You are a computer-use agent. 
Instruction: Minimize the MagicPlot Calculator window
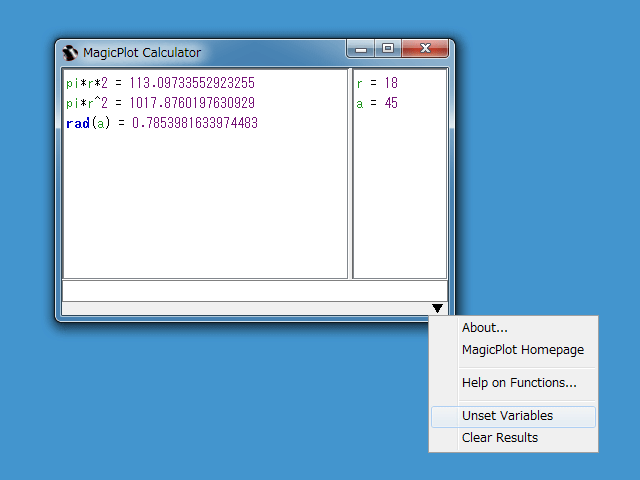361,49
